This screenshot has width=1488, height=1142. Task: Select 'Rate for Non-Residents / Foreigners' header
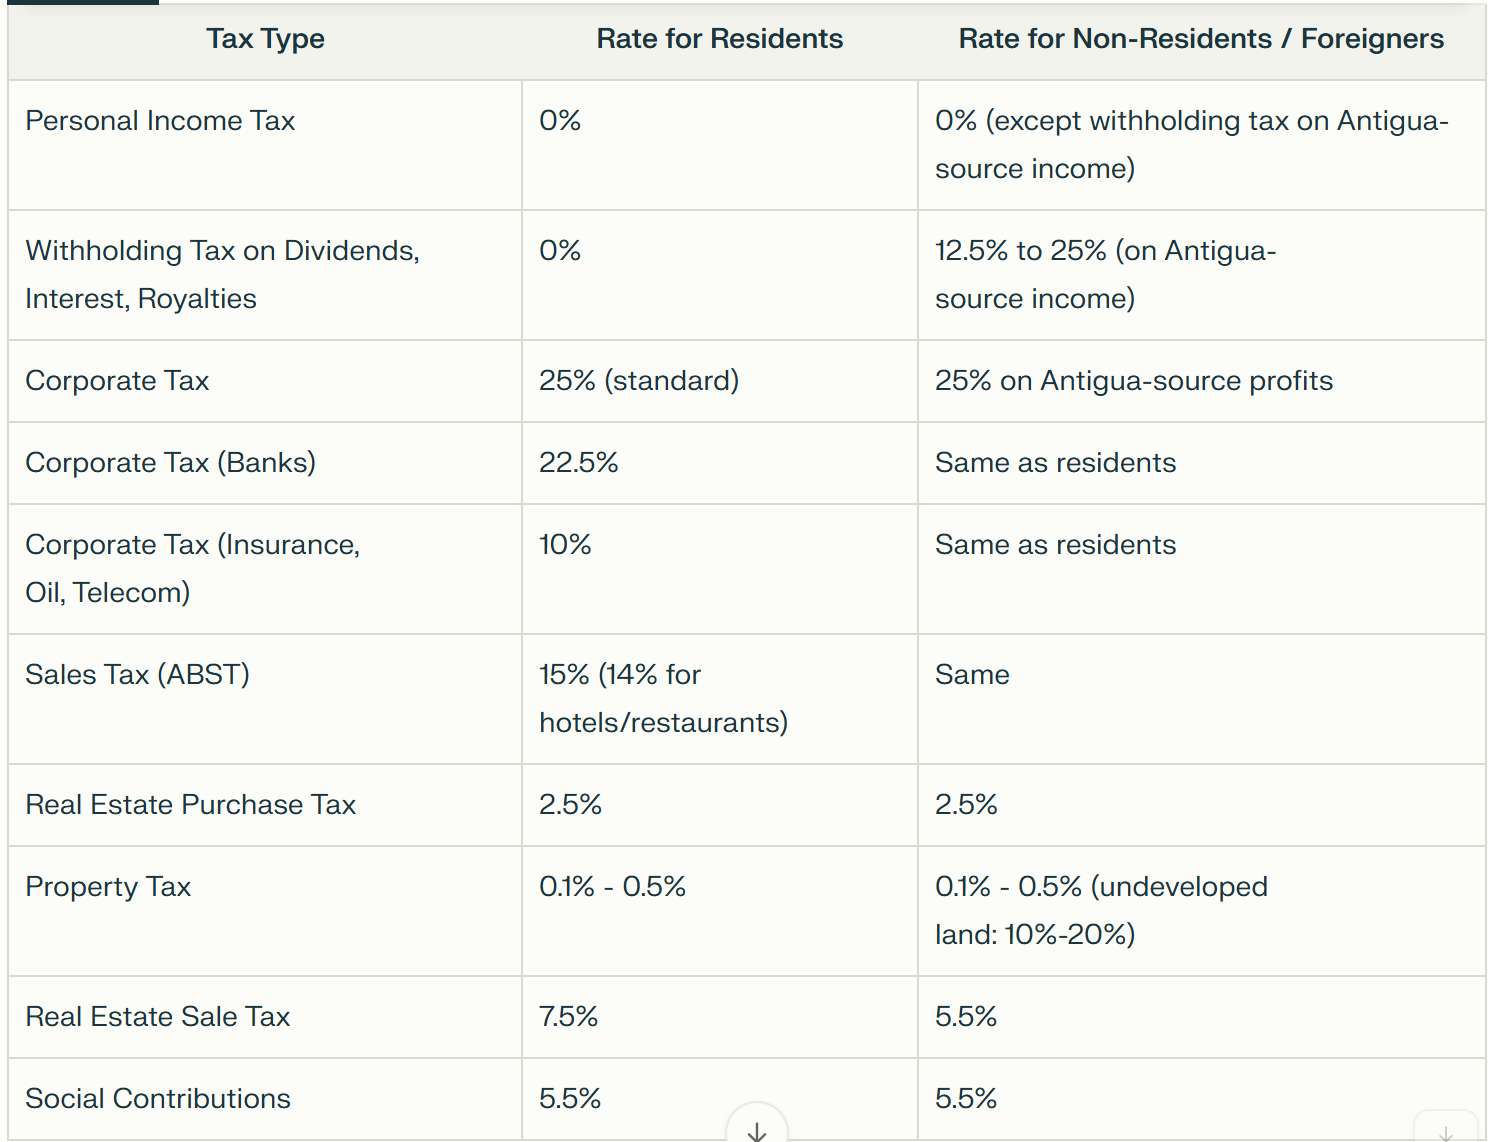pyautogui.click(x=1201, y=39)
